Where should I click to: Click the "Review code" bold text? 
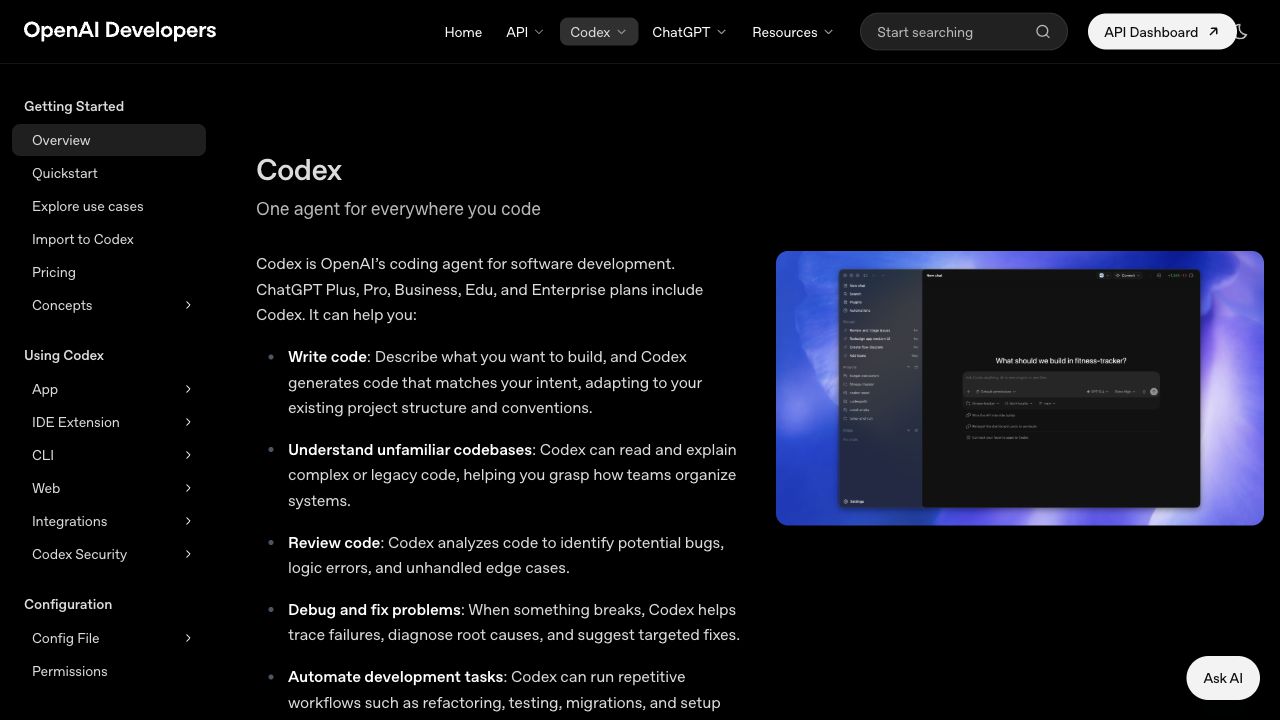334,543
